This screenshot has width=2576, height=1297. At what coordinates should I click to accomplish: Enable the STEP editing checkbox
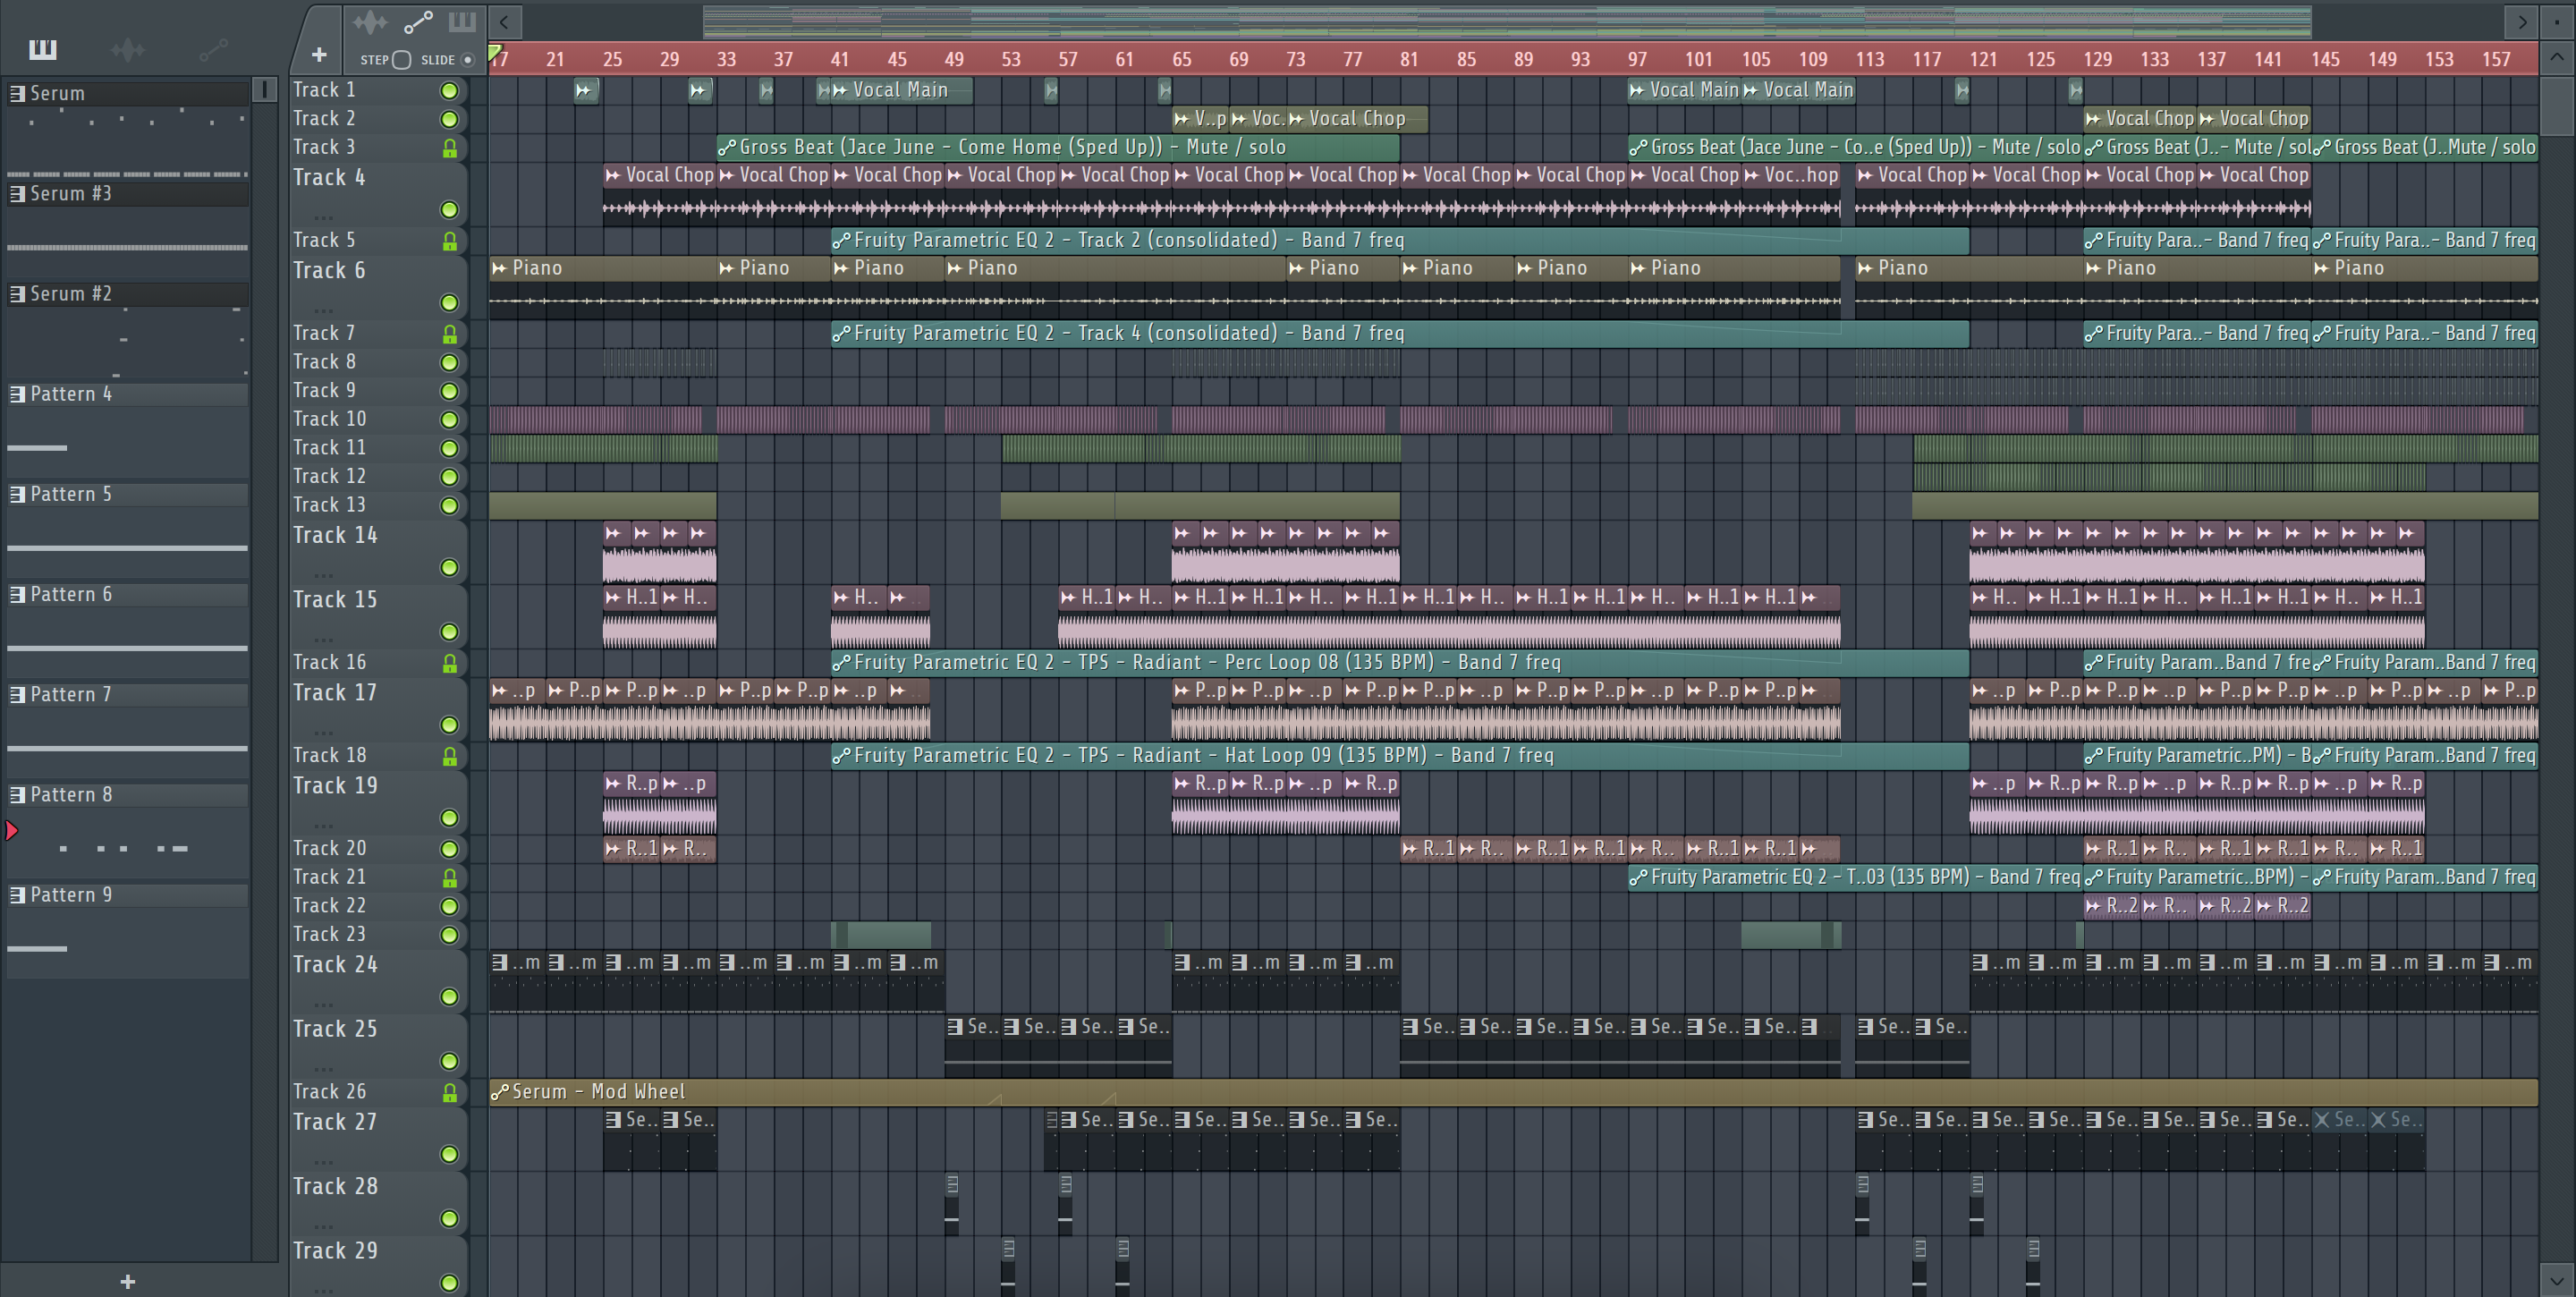[x=401, y=60]
